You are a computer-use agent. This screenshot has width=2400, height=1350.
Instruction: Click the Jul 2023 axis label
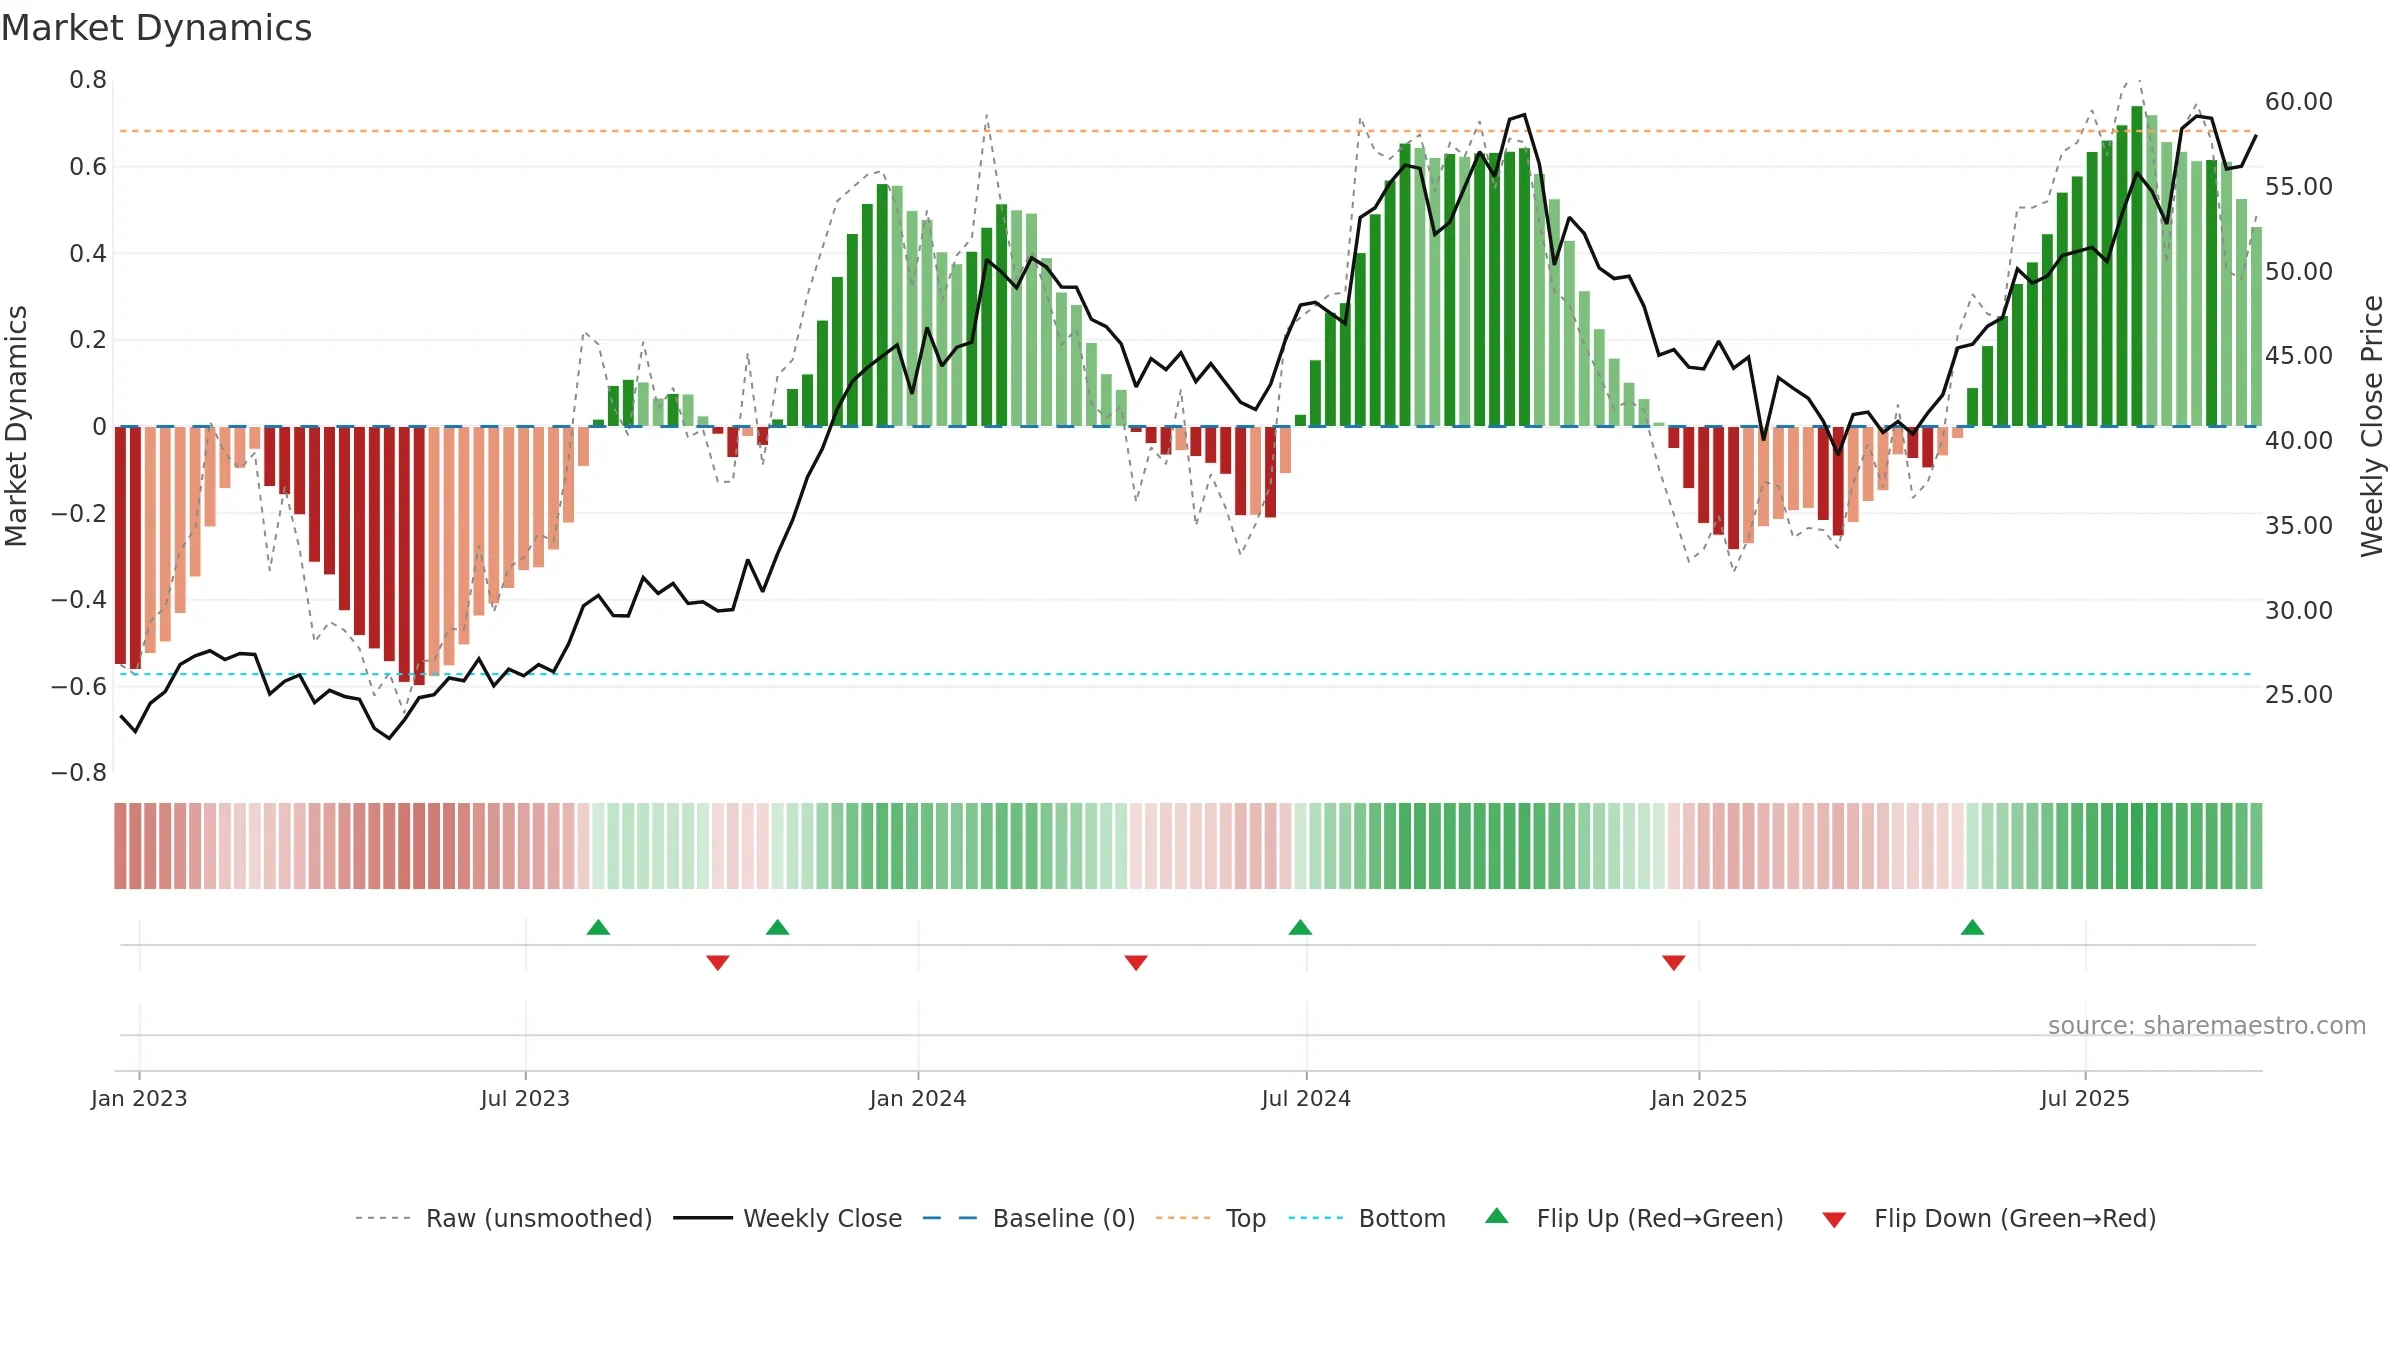click(525, 1098)
